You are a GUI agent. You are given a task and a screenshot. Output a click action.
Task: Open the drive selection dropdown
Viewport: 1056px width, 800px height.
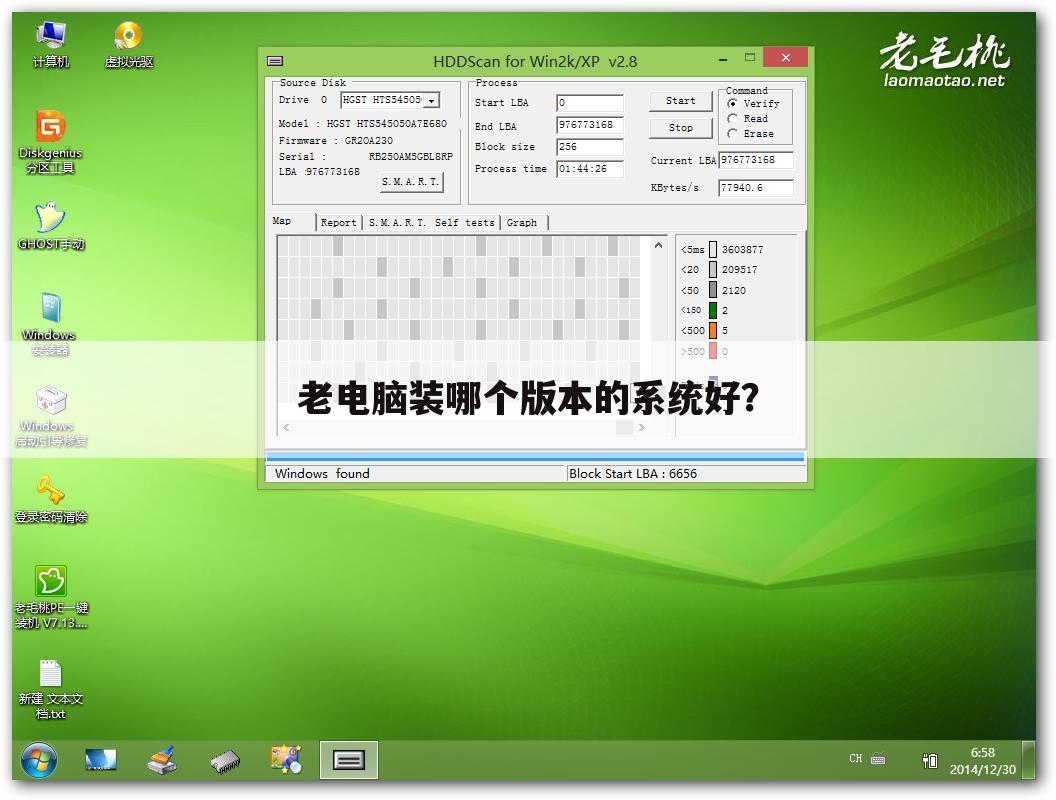pyautogui.click(x=433, y=100)
